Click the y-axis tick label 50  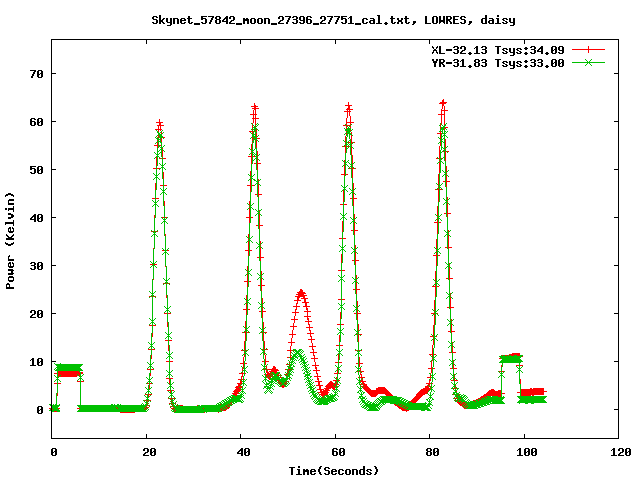[36, 170]
